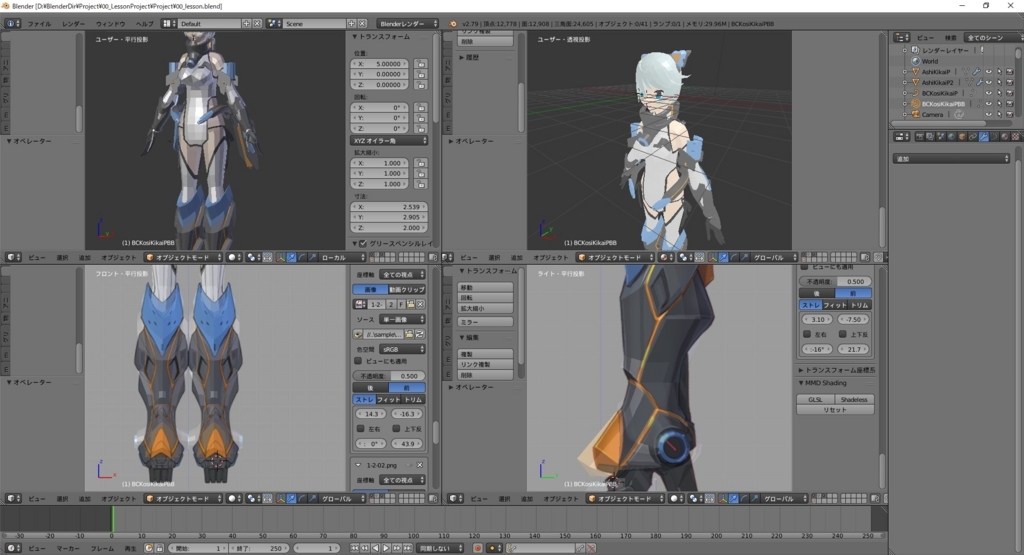Toggle render camera icon for BCKosiKikaiPBB
Image resolution: width=1024 pixels, height=555 pixels.
pos(1010,104)
